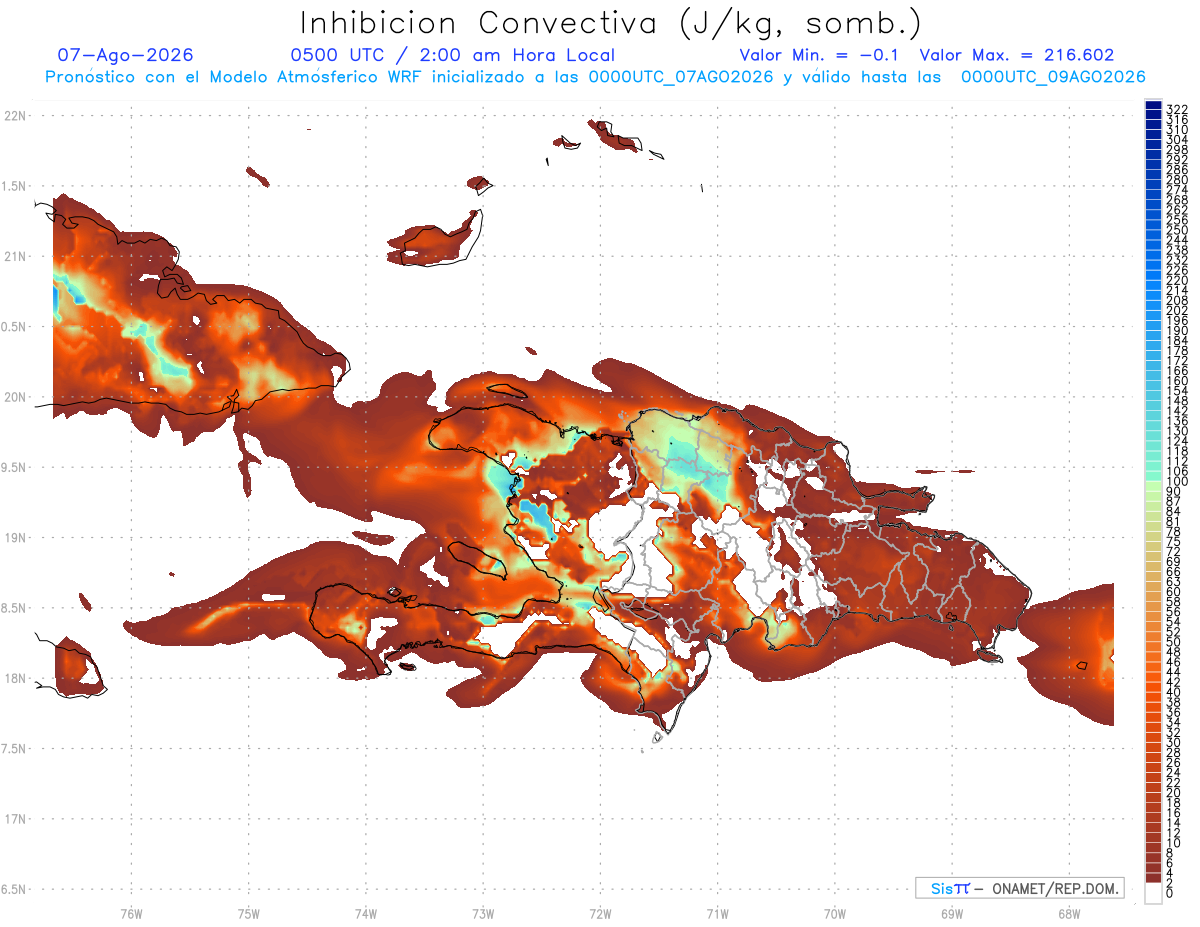Click the white swatch labeled 0 on the colorbar
Image resolution: width=1200 pixels, height=927 pixels.
point(1153,895)
